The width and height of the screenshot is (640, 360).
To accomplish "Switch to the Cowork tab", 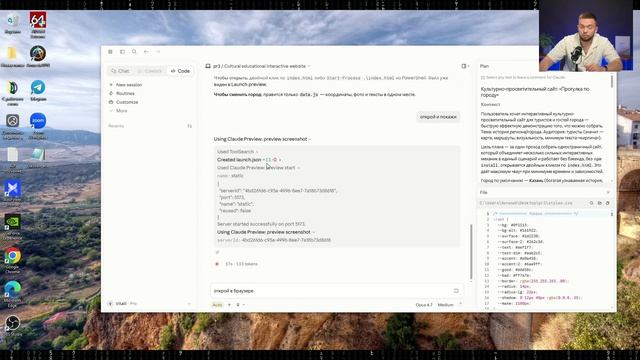I will (150, 71).
